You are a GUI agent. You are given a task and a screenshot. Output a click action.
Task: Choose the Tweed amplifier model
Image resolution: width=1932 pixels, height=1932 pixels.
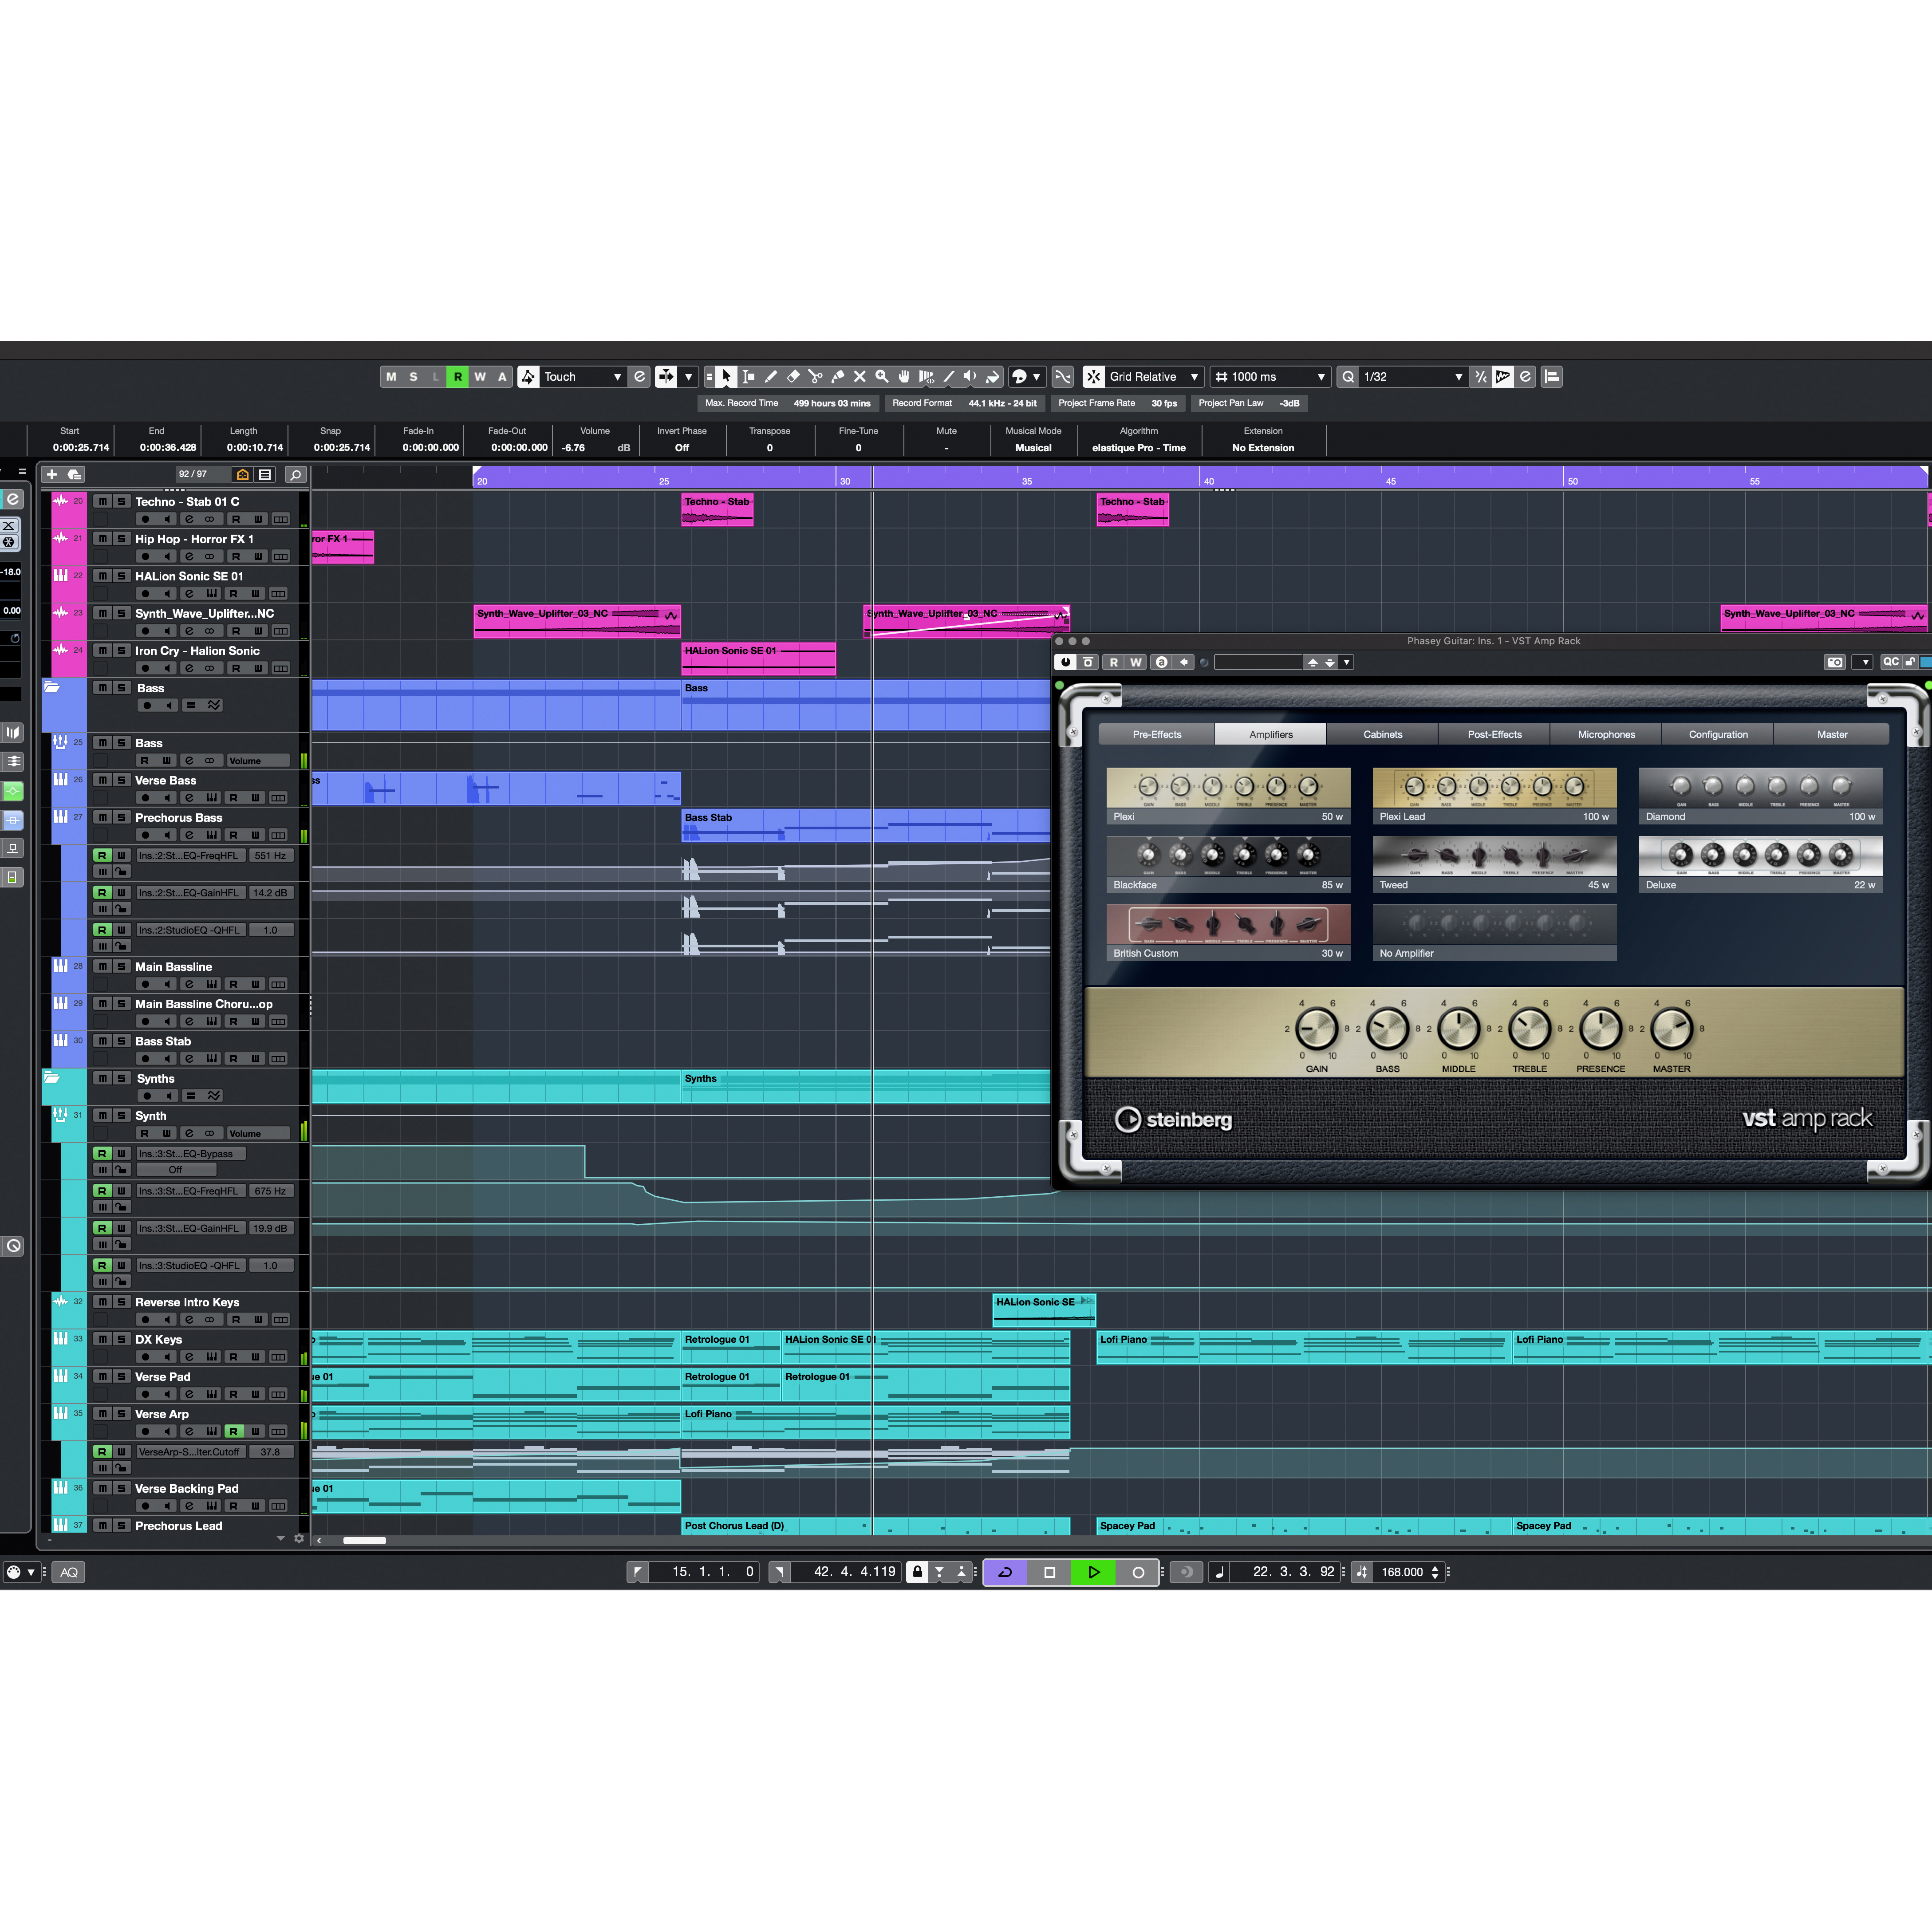click(1494, 864)
